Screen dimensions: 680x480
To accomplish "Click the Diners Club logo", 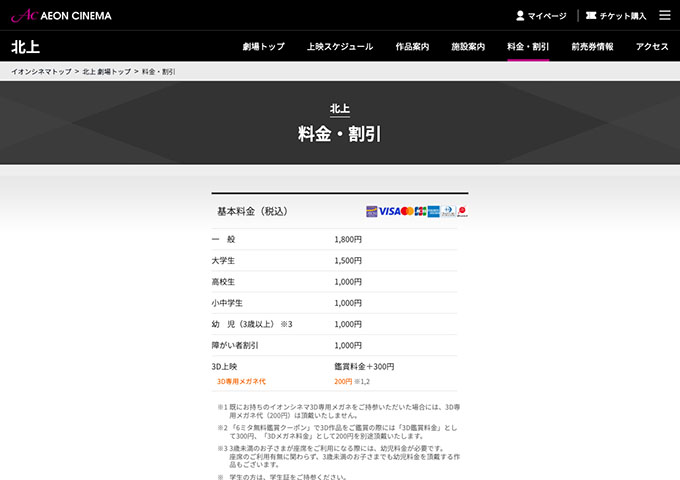I will (448, 211).
